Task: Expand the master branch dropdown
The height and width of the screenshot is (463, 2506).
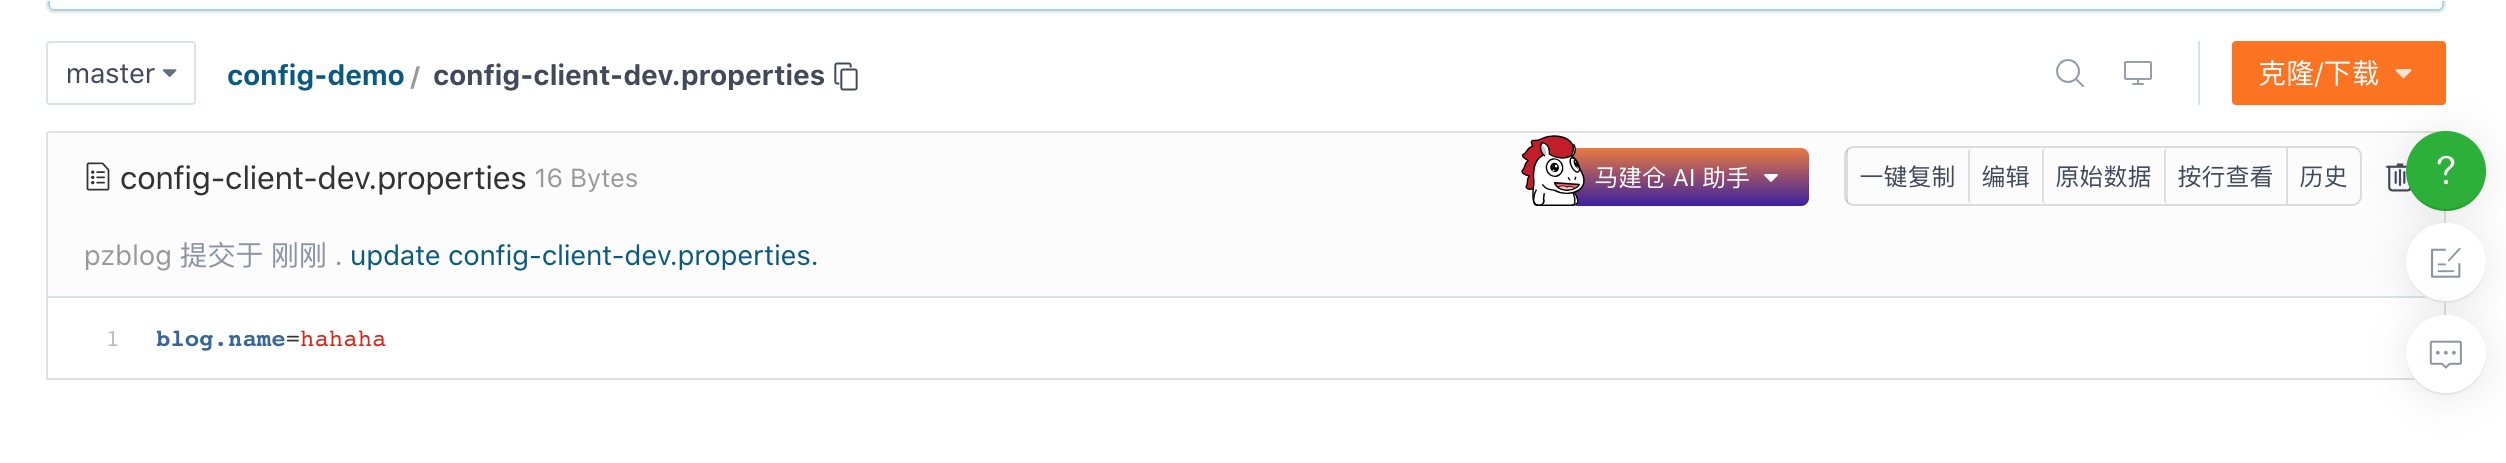Action: (121, 73)
